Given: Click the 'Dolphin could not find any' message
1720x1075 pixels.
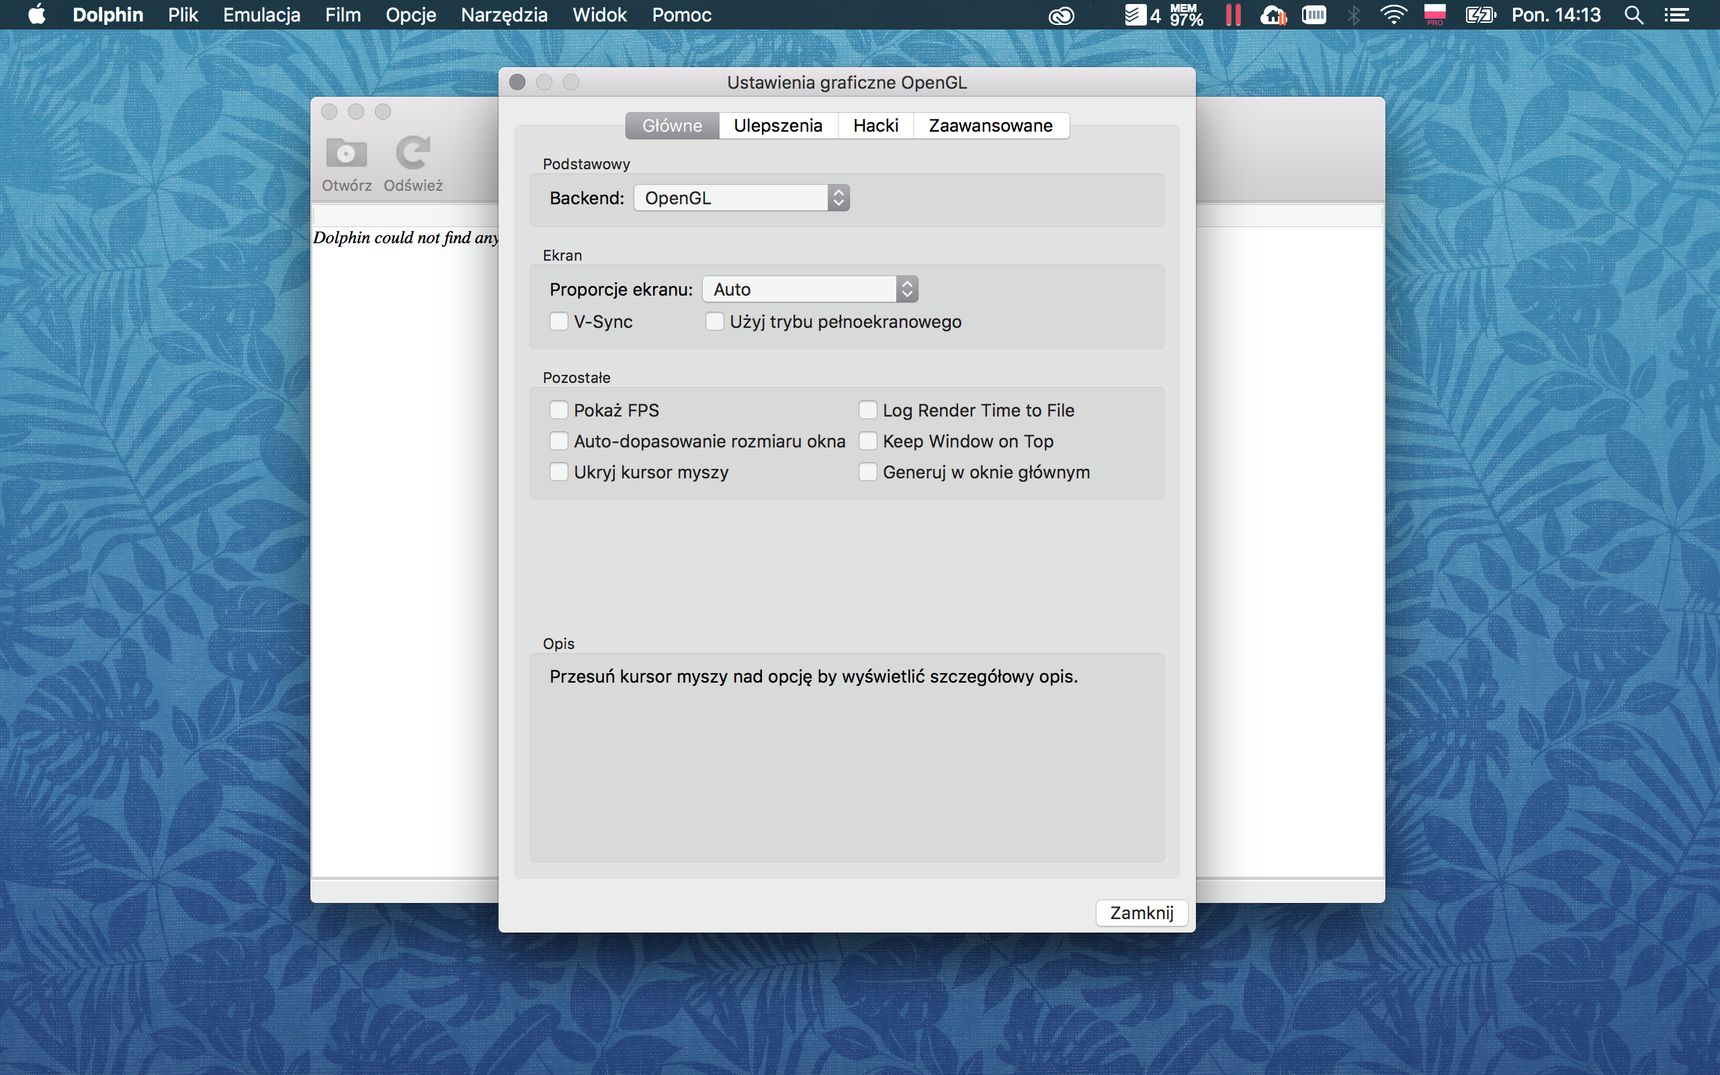Looking at the screenshot, I should (x=406, y=237).
